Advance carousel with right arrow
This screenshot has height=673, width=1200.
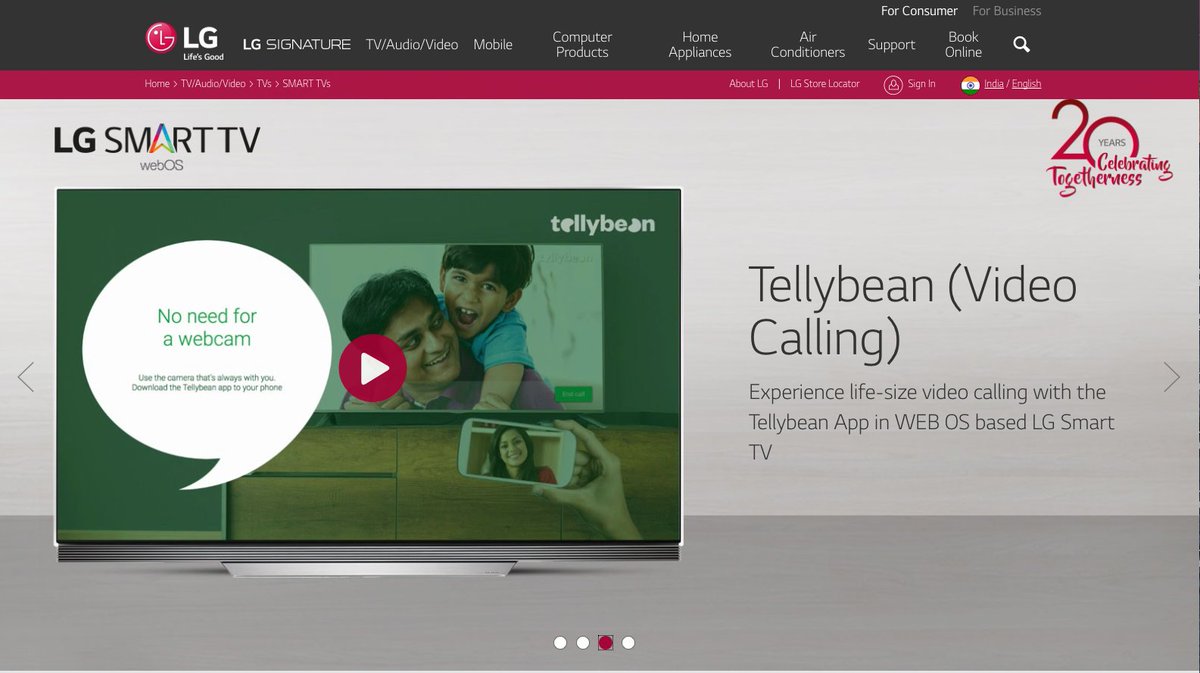1172,376
